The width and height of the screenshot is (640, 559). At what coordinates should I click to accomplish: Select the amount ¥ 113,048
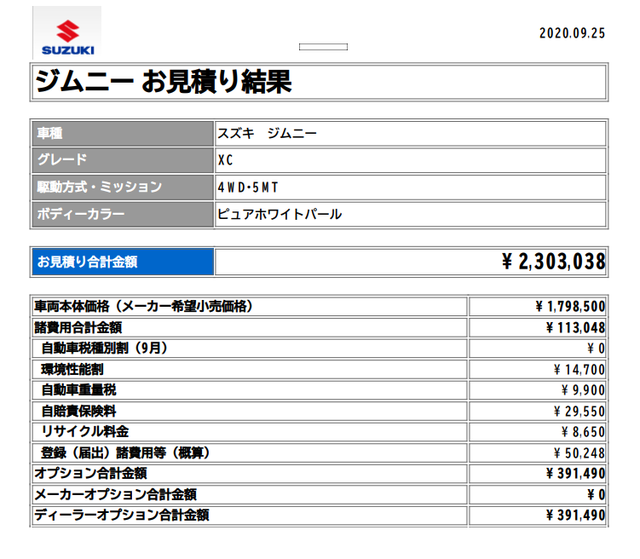coord(576,328)
